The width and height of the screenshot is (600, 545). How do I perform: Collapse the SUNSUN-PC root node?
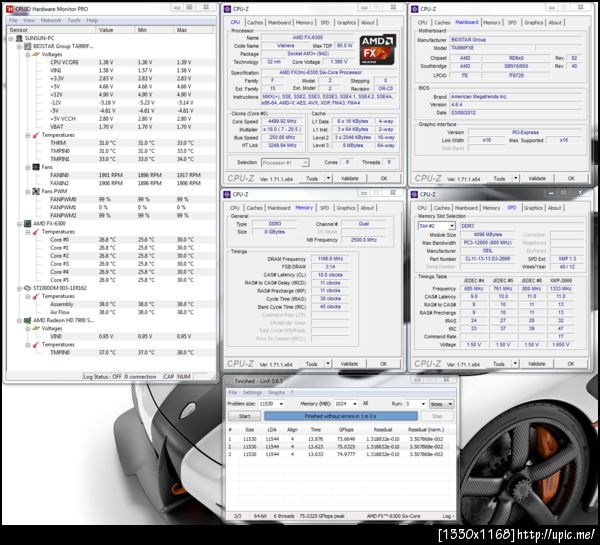click(11, 38)
